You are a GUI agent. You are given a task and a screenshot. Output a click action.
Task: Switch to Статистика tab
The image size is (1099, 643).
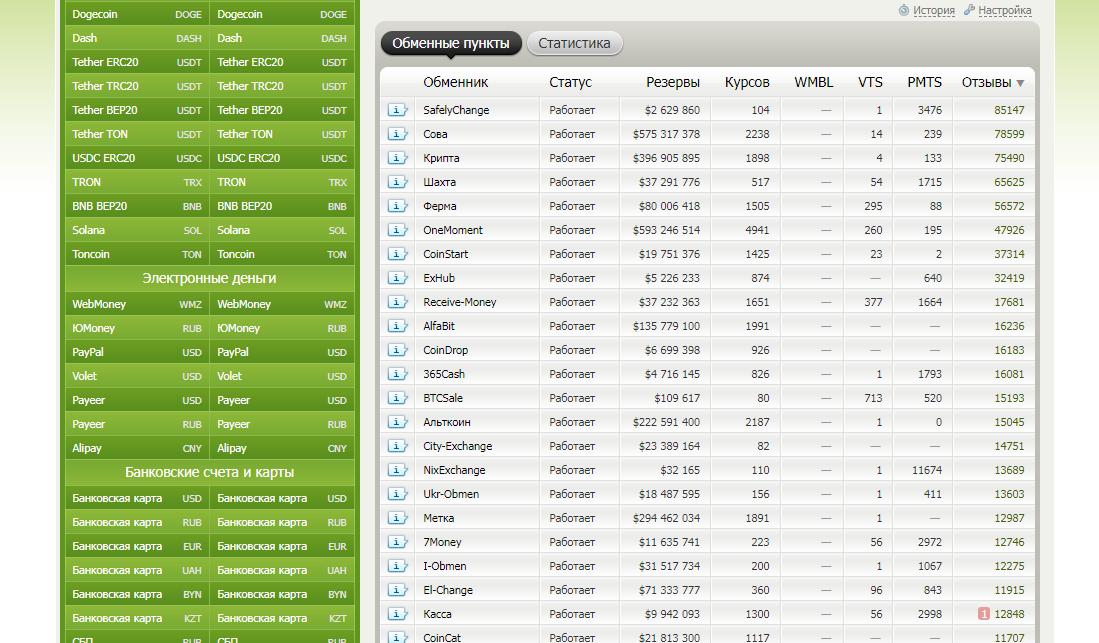coord(574,43)
